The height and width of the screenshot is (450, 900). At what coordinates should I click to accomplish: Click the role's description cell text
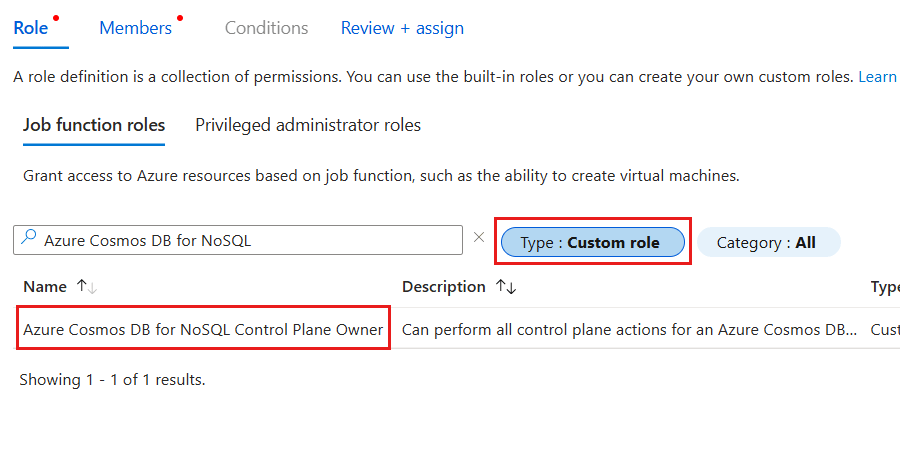630,329
